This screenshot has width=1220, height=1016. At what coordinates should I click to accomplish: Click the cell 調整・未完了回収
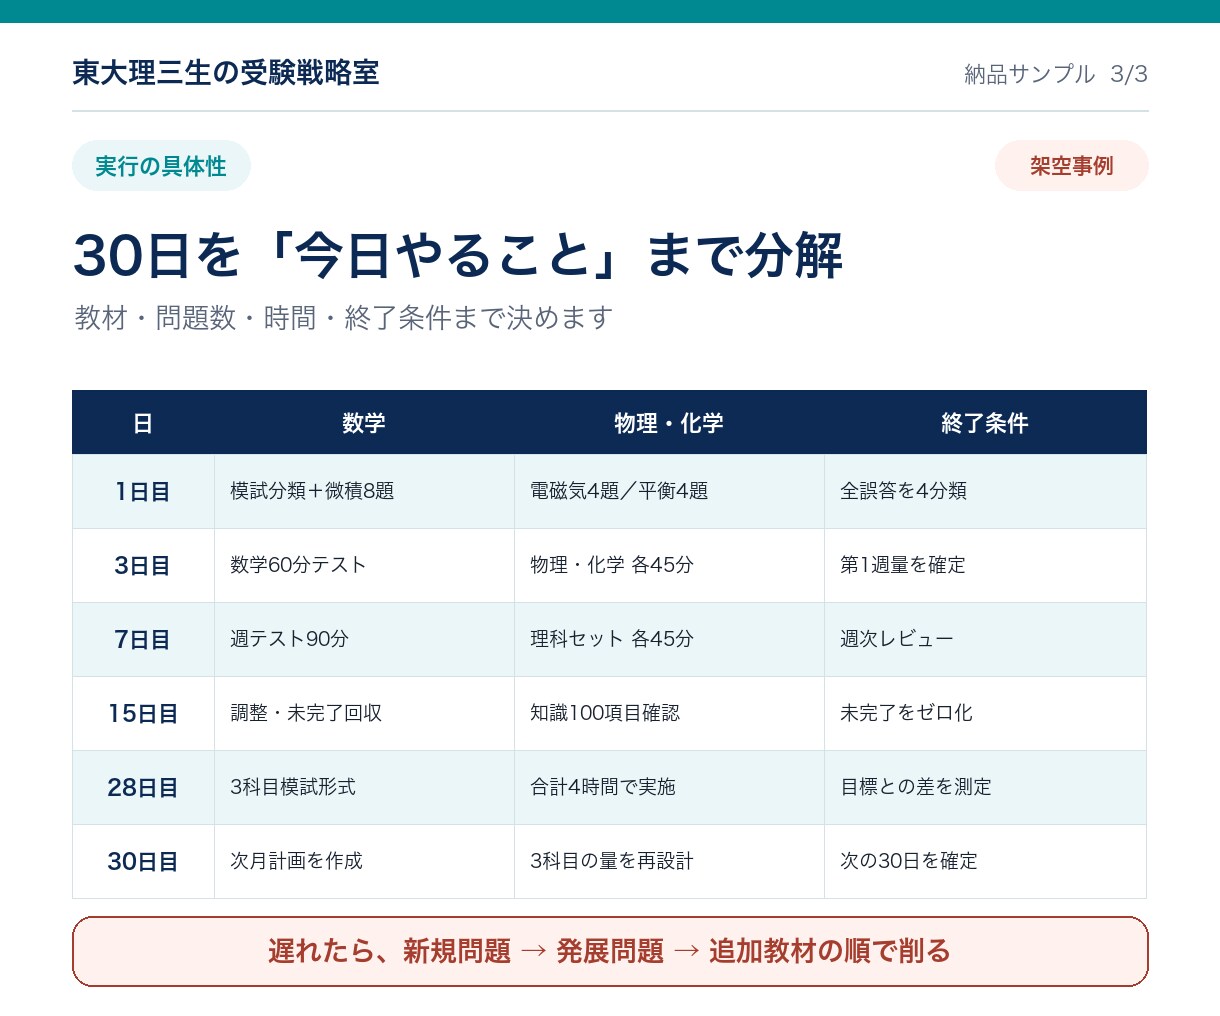(364, 714)
